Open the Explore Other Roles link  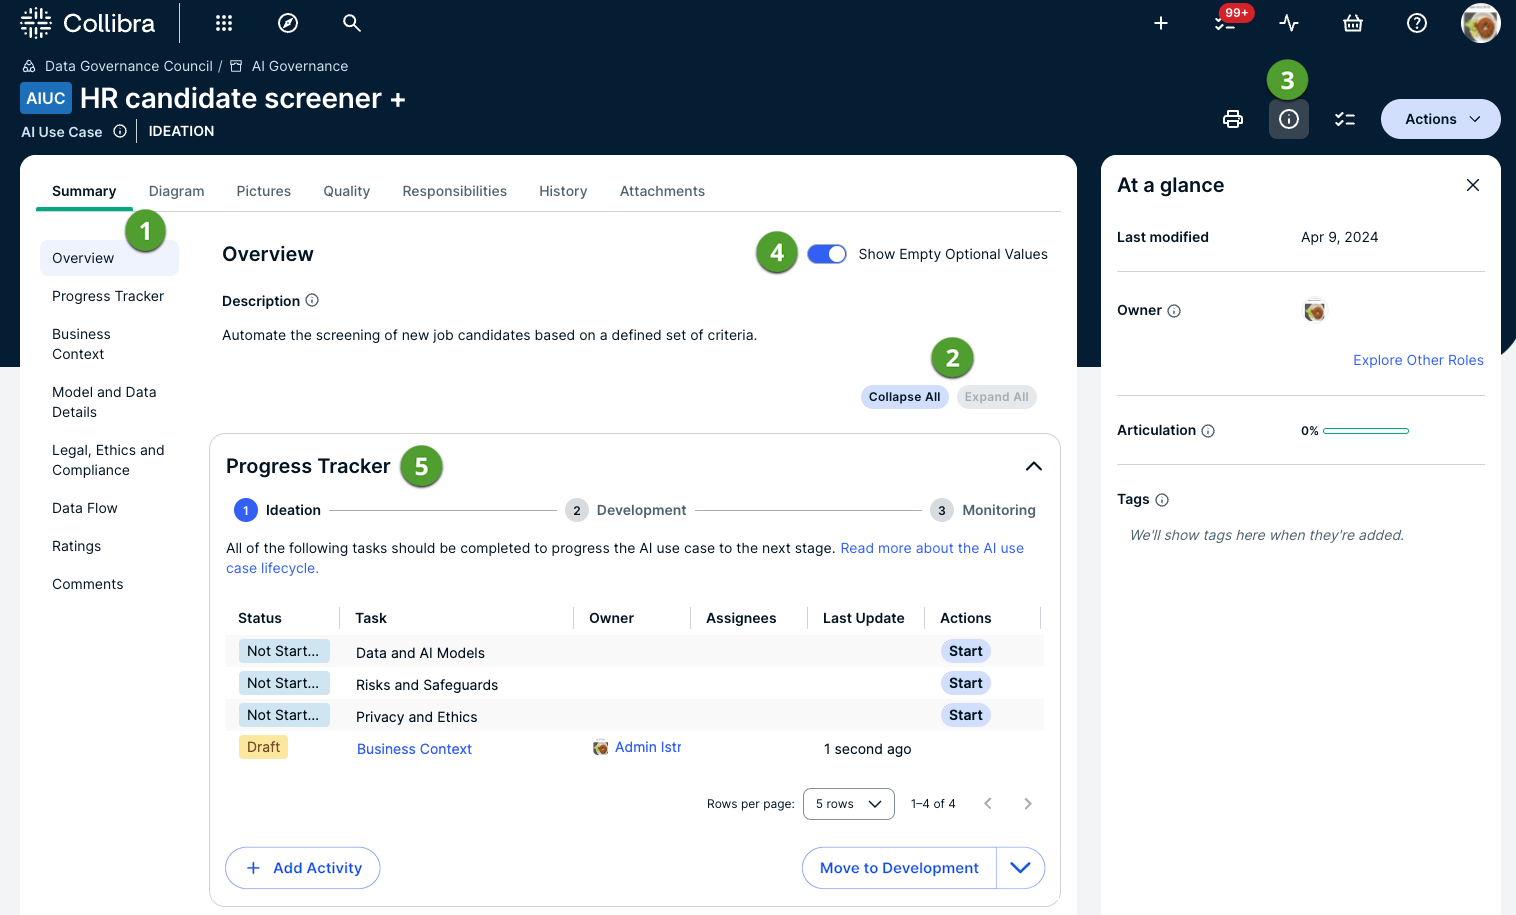(1418, 360)
